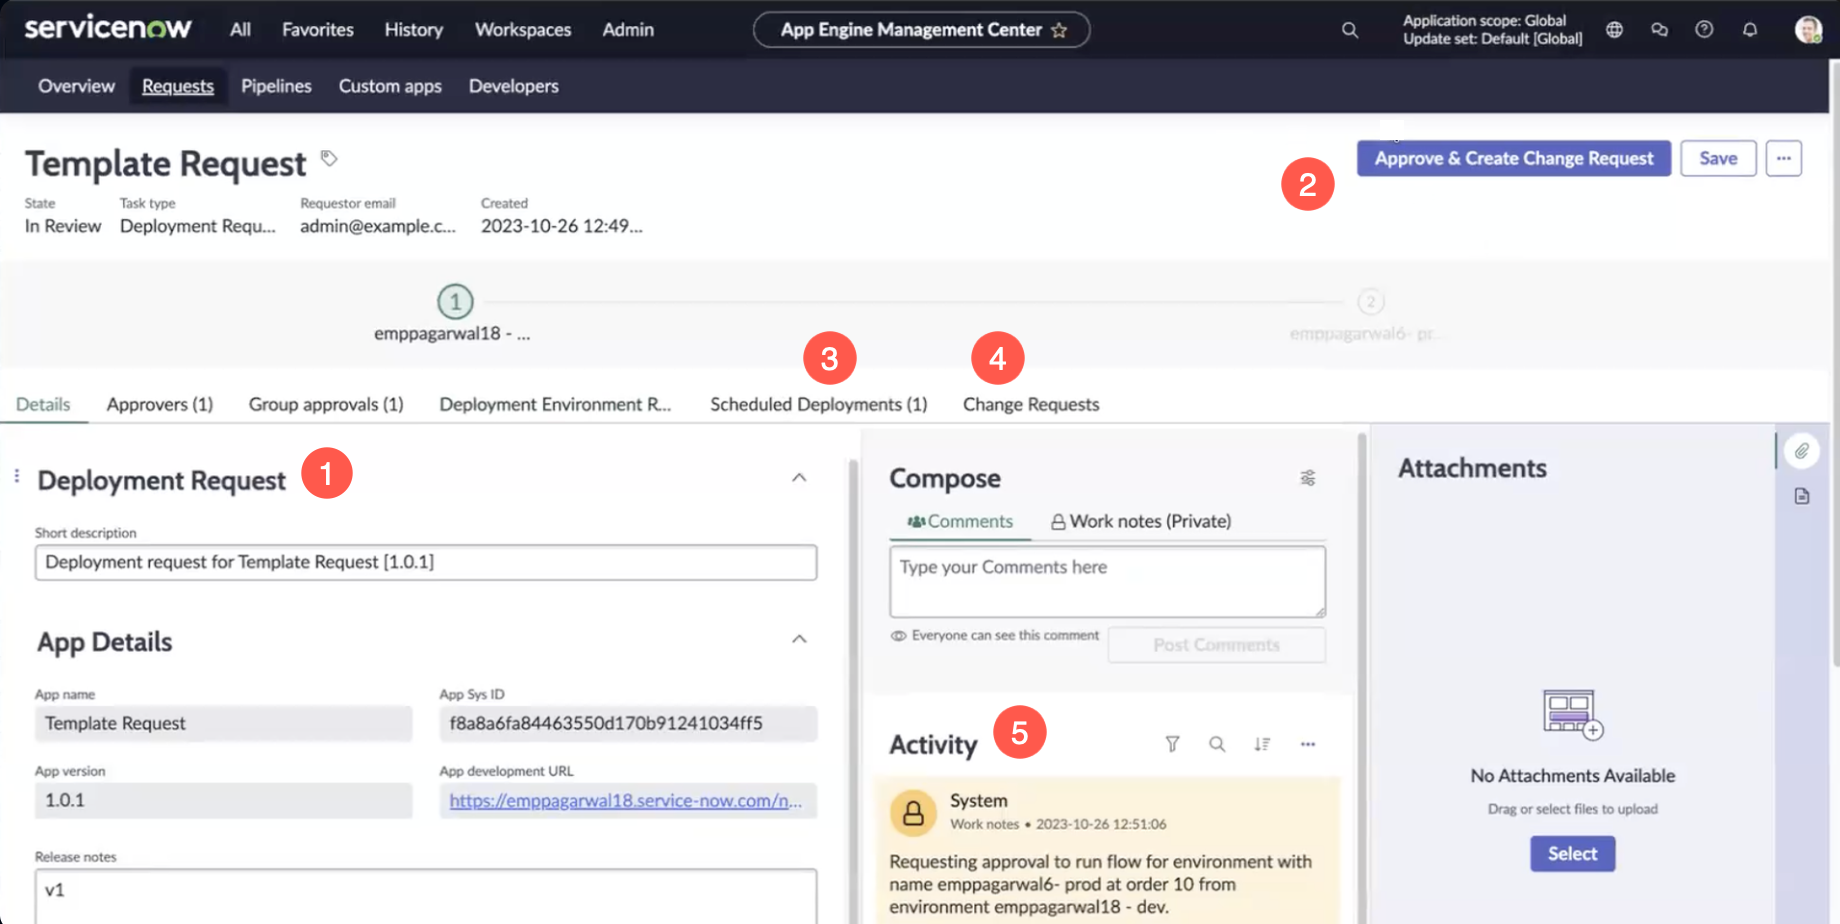1840x924 pixels.
Task: Select the Comments compose tab
Action: pyautogui.click(x=960, y=521)
